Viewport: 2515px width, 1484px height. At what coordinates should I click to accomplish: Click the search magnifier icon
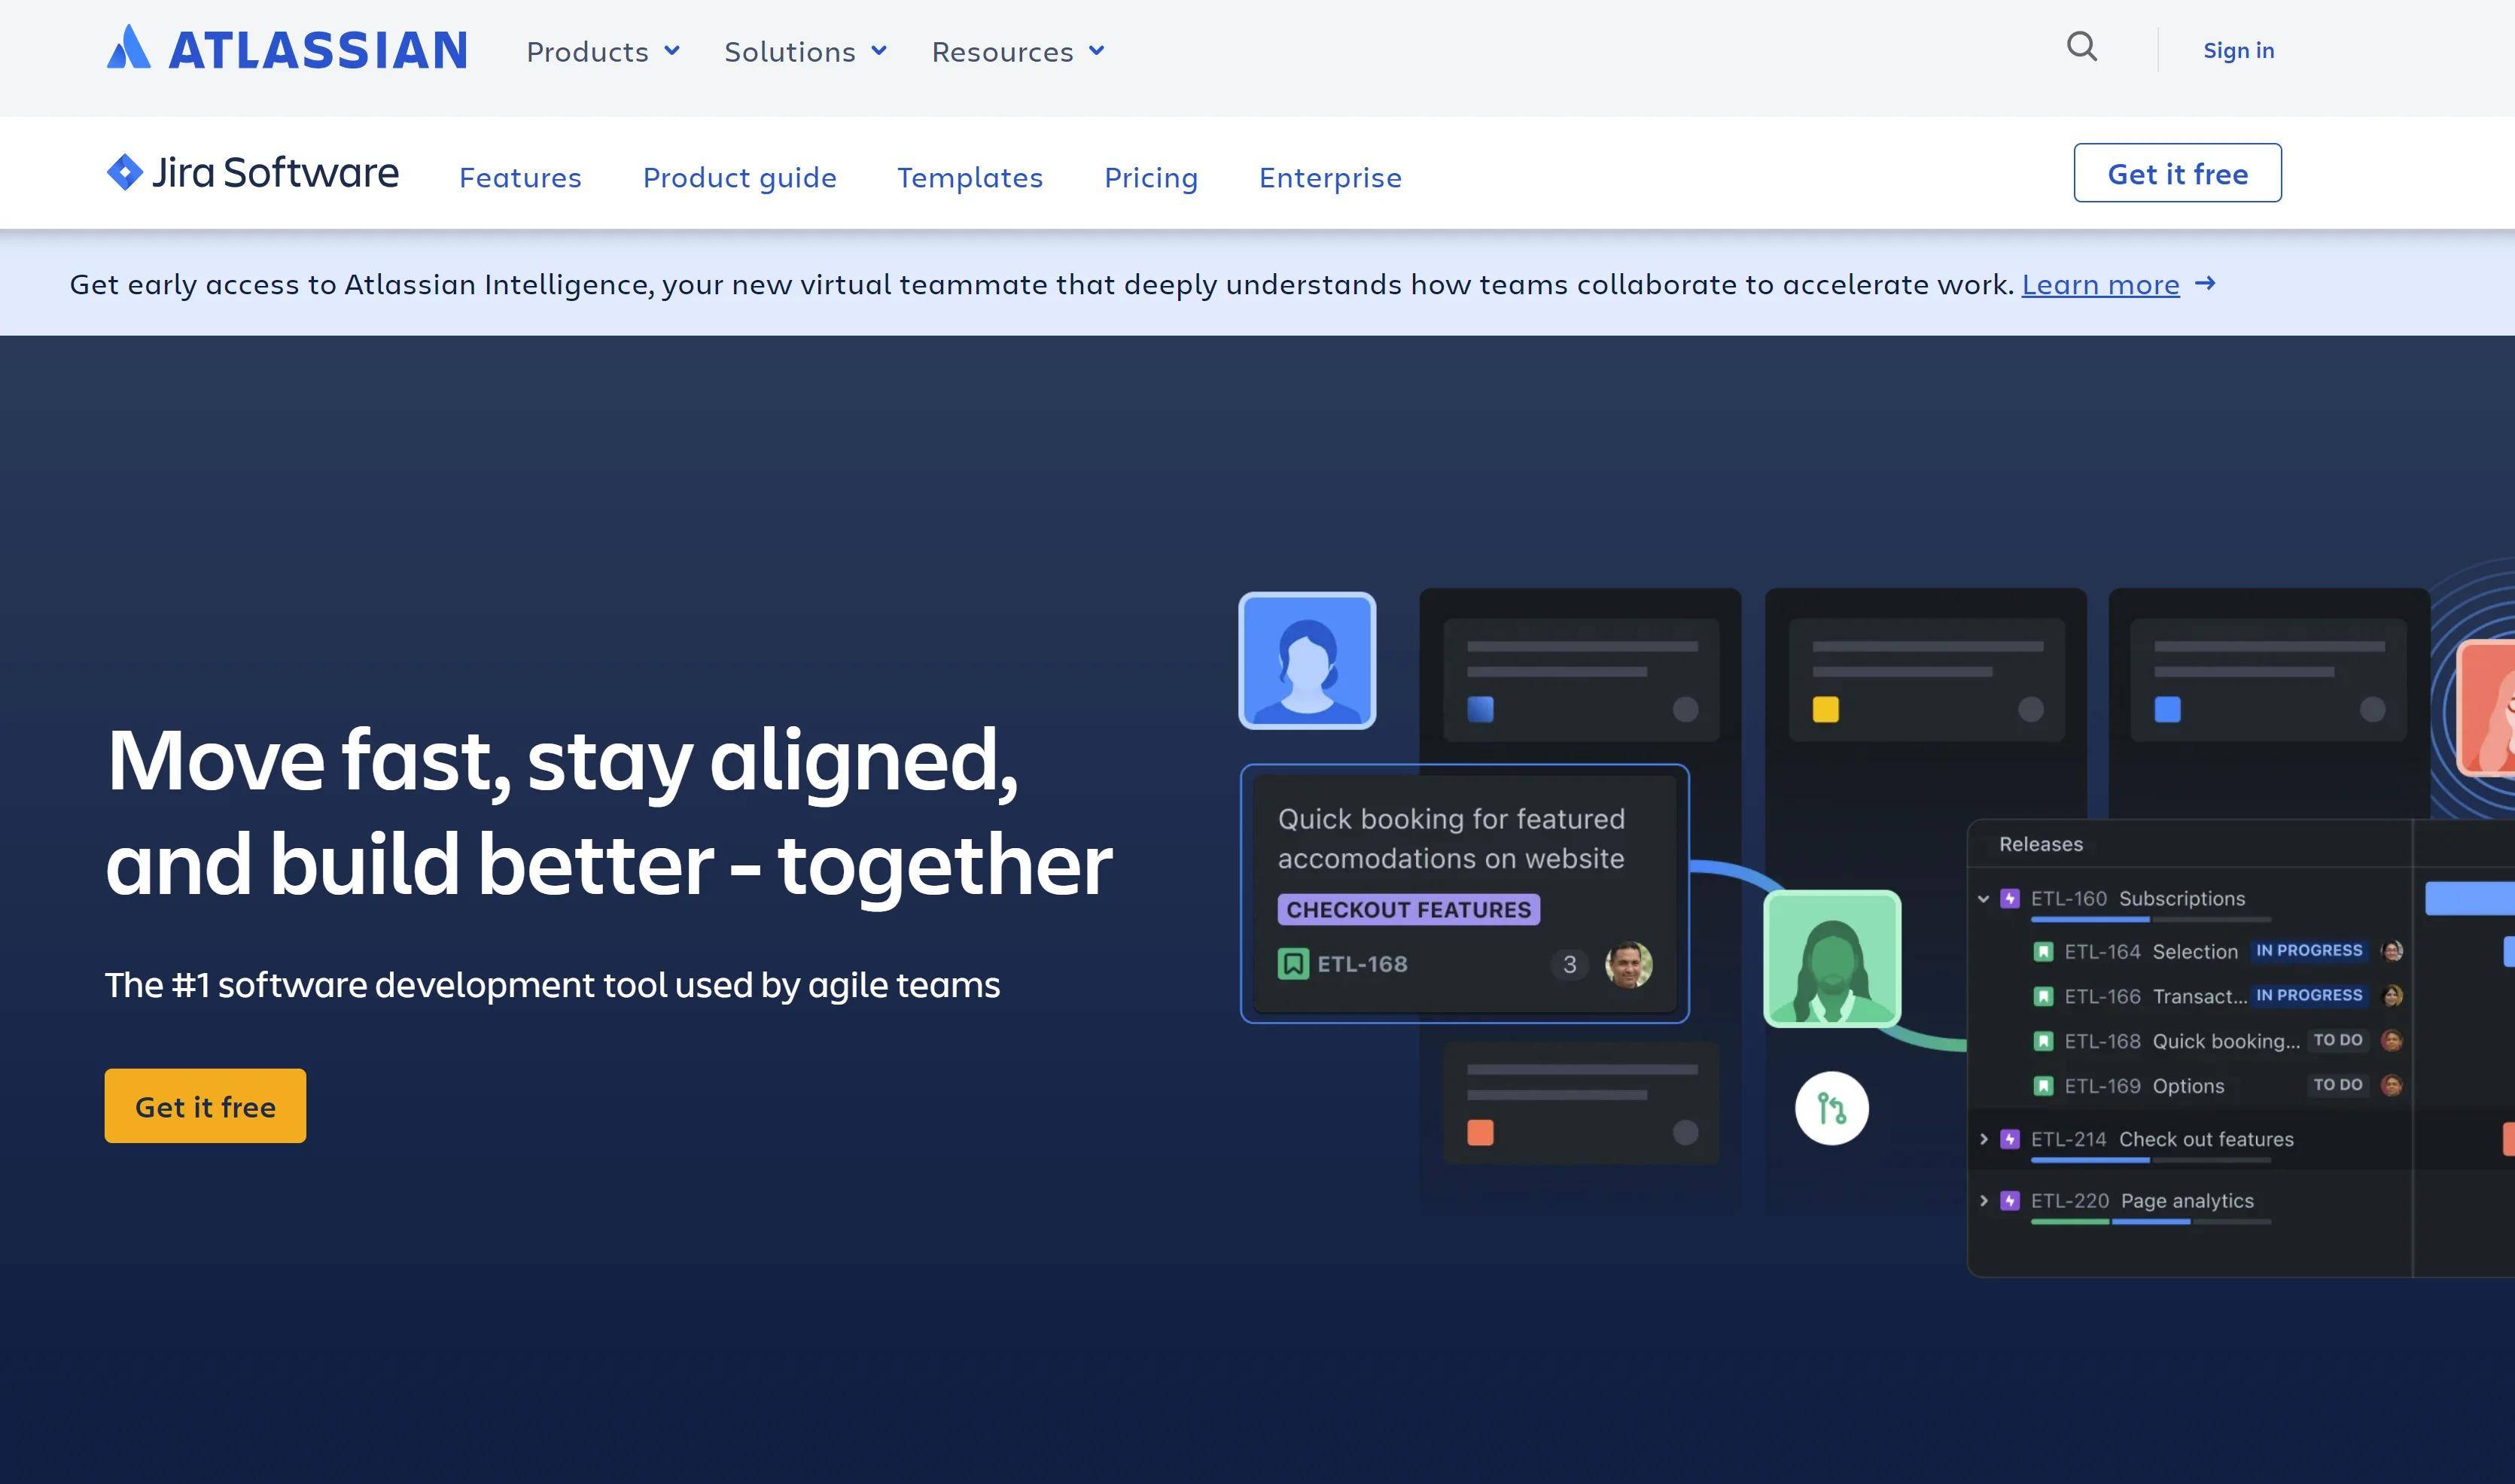[x=2082, y=47]
